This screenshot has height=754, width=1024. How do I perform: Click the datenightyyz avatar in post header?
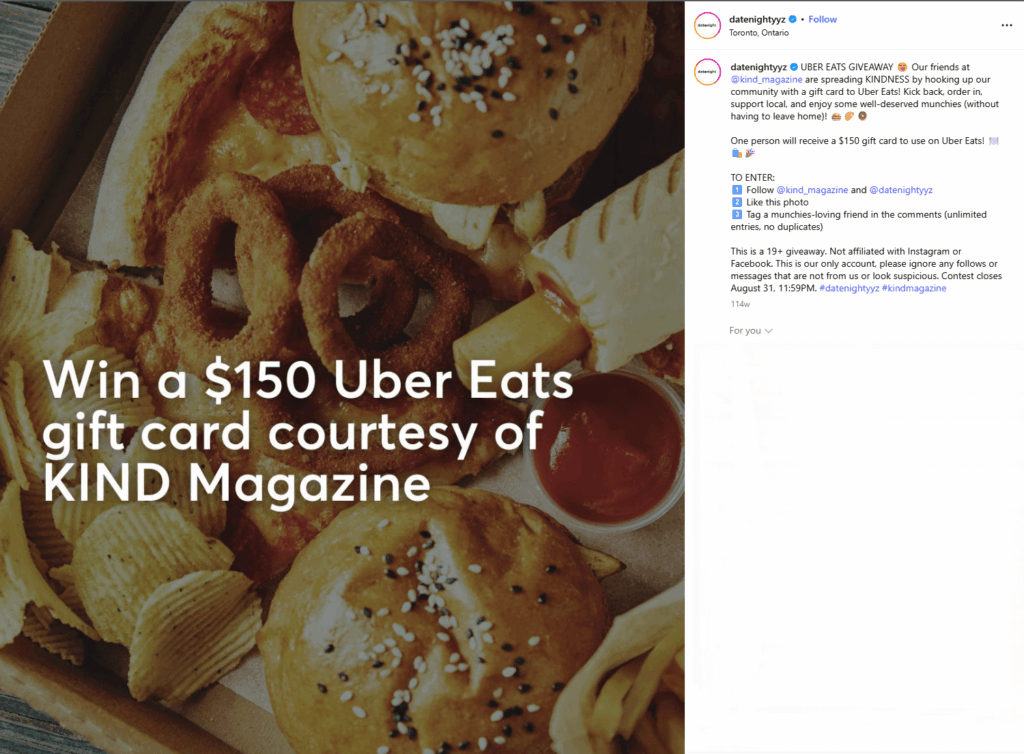(707, 25)
